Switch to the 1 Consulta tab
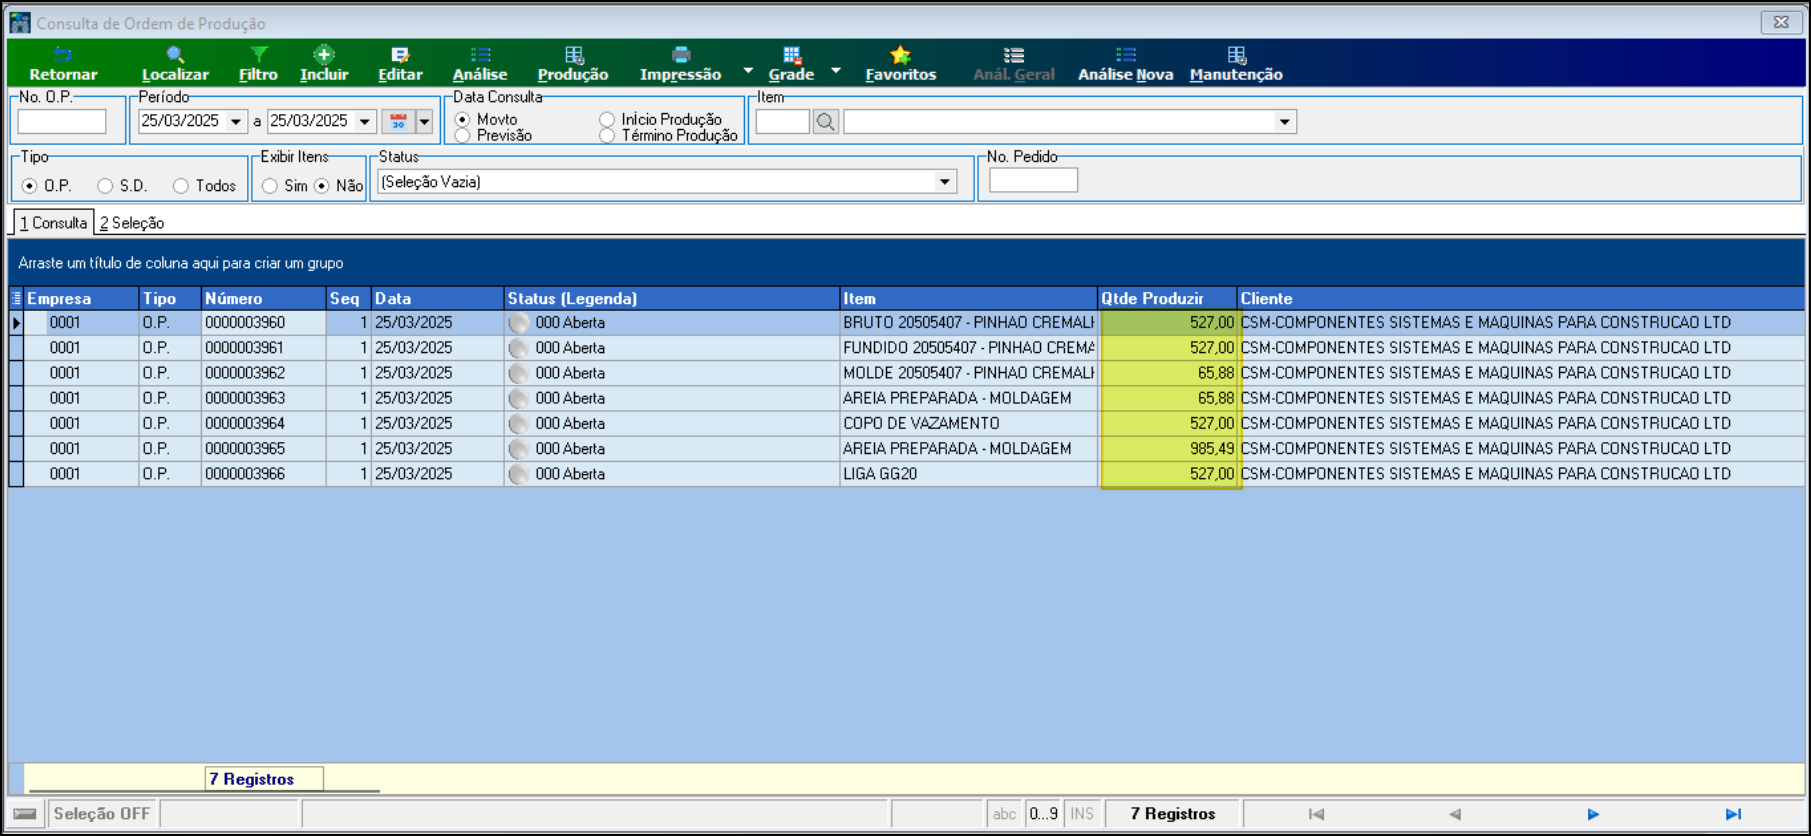 pos(53,223)
